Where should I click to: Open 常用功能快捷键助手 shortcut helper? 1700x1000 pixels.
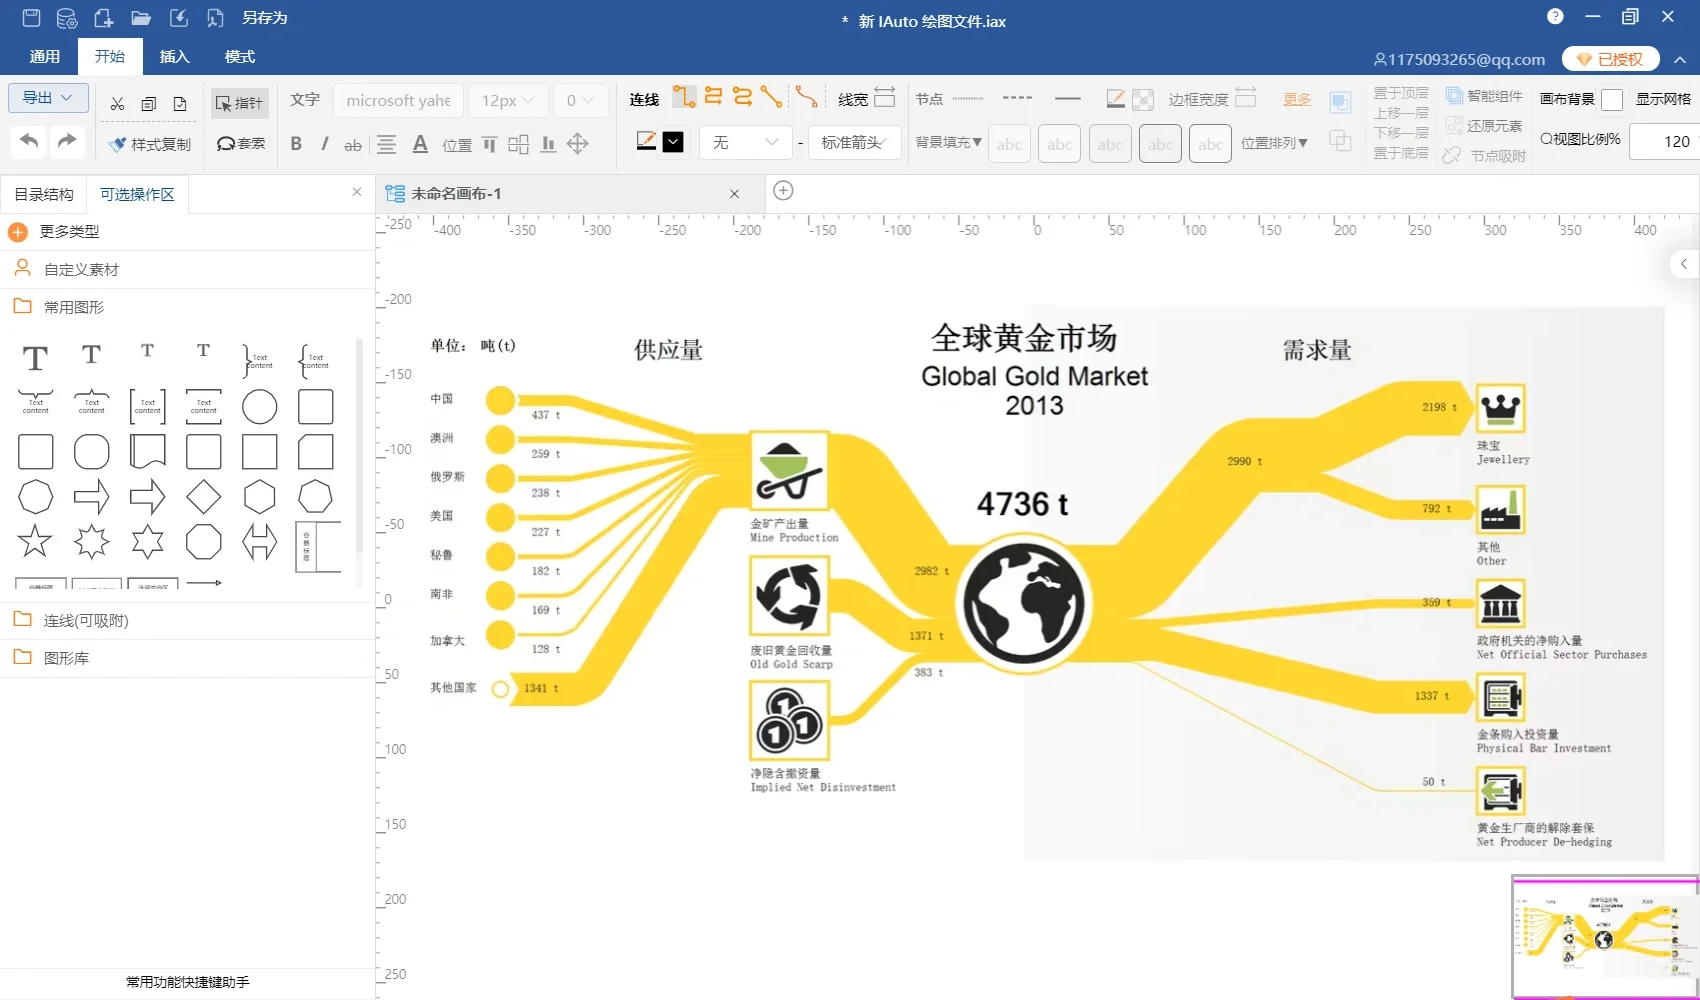[x=188, y=982]
